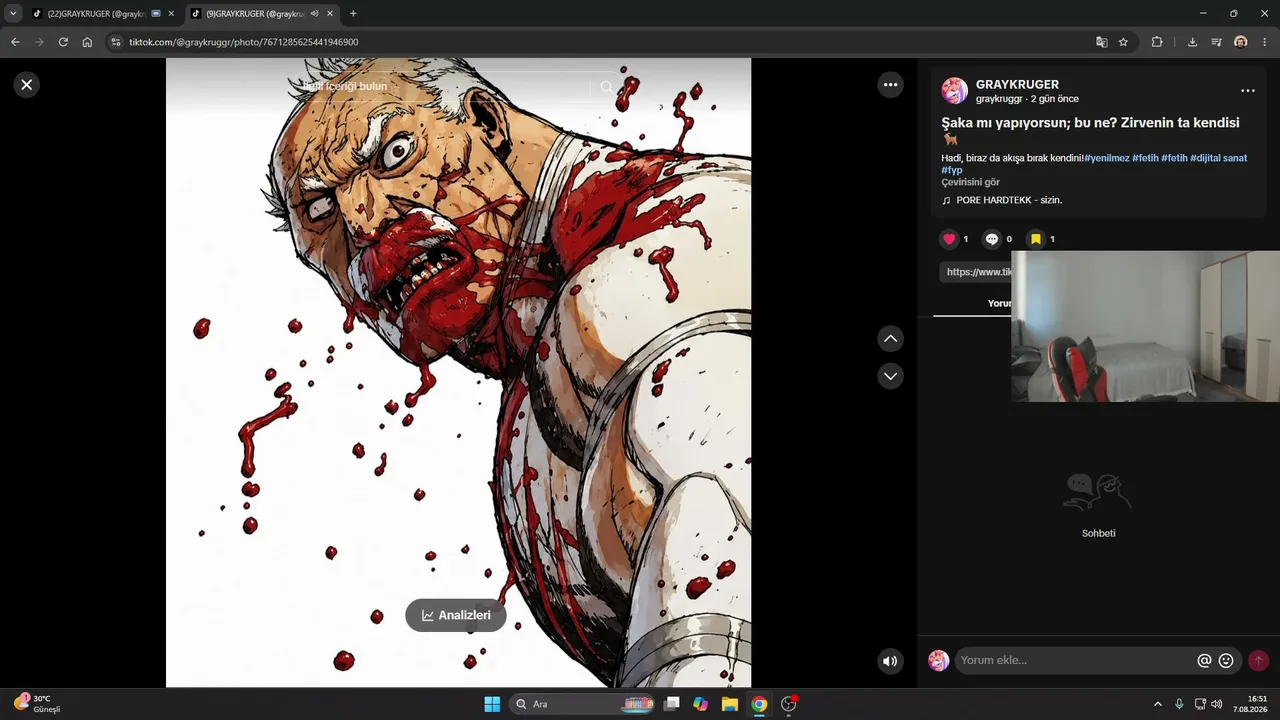Image resolution: width=1280 pixels, height=720 pixels.
Task: Go to the next post with the down arrow
Action: tap(890, 376)
